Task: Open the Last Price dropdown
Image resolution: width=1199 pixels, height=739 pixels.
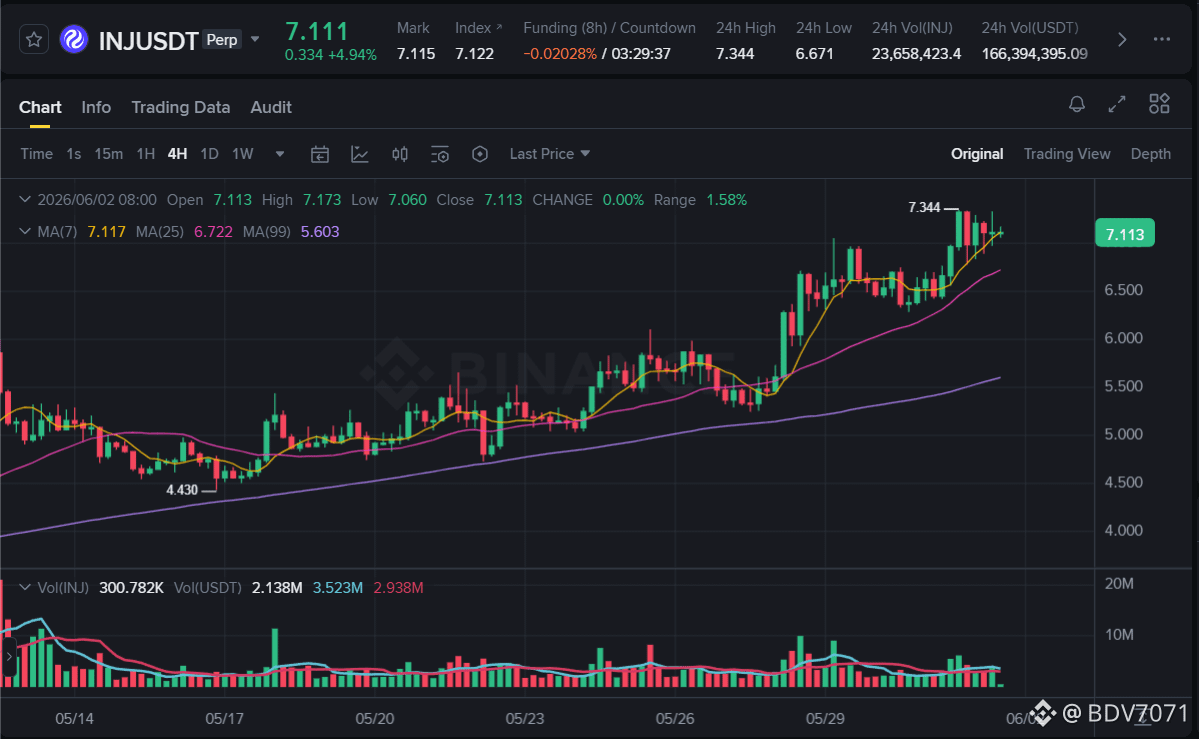Action: (549, 154)
